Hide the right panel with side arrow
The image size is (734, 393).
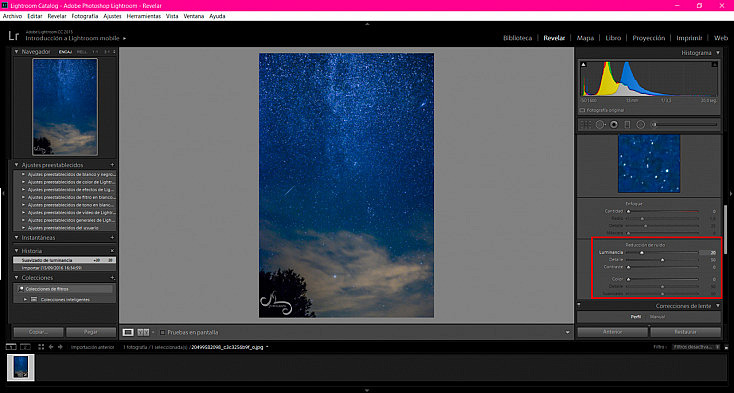tap(731, 193)
